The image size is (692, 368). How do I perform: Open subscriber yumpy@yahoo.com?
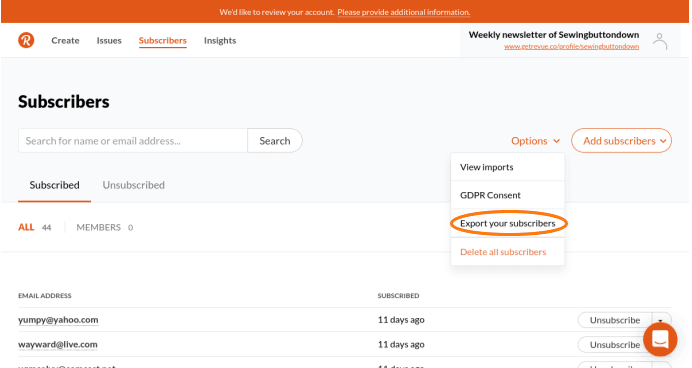58,320
